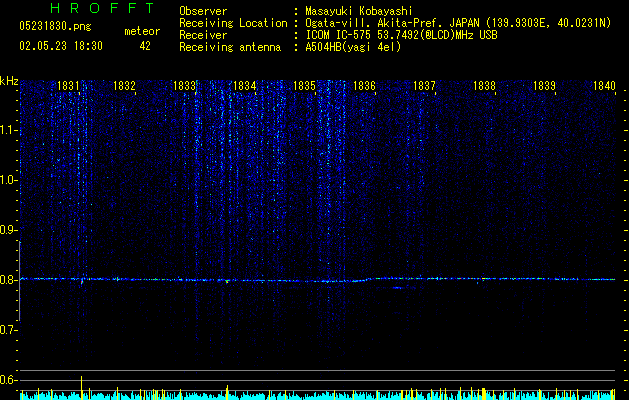
Task: Click the 0.8 kHz axis label
Action: [x=8, y=280]
